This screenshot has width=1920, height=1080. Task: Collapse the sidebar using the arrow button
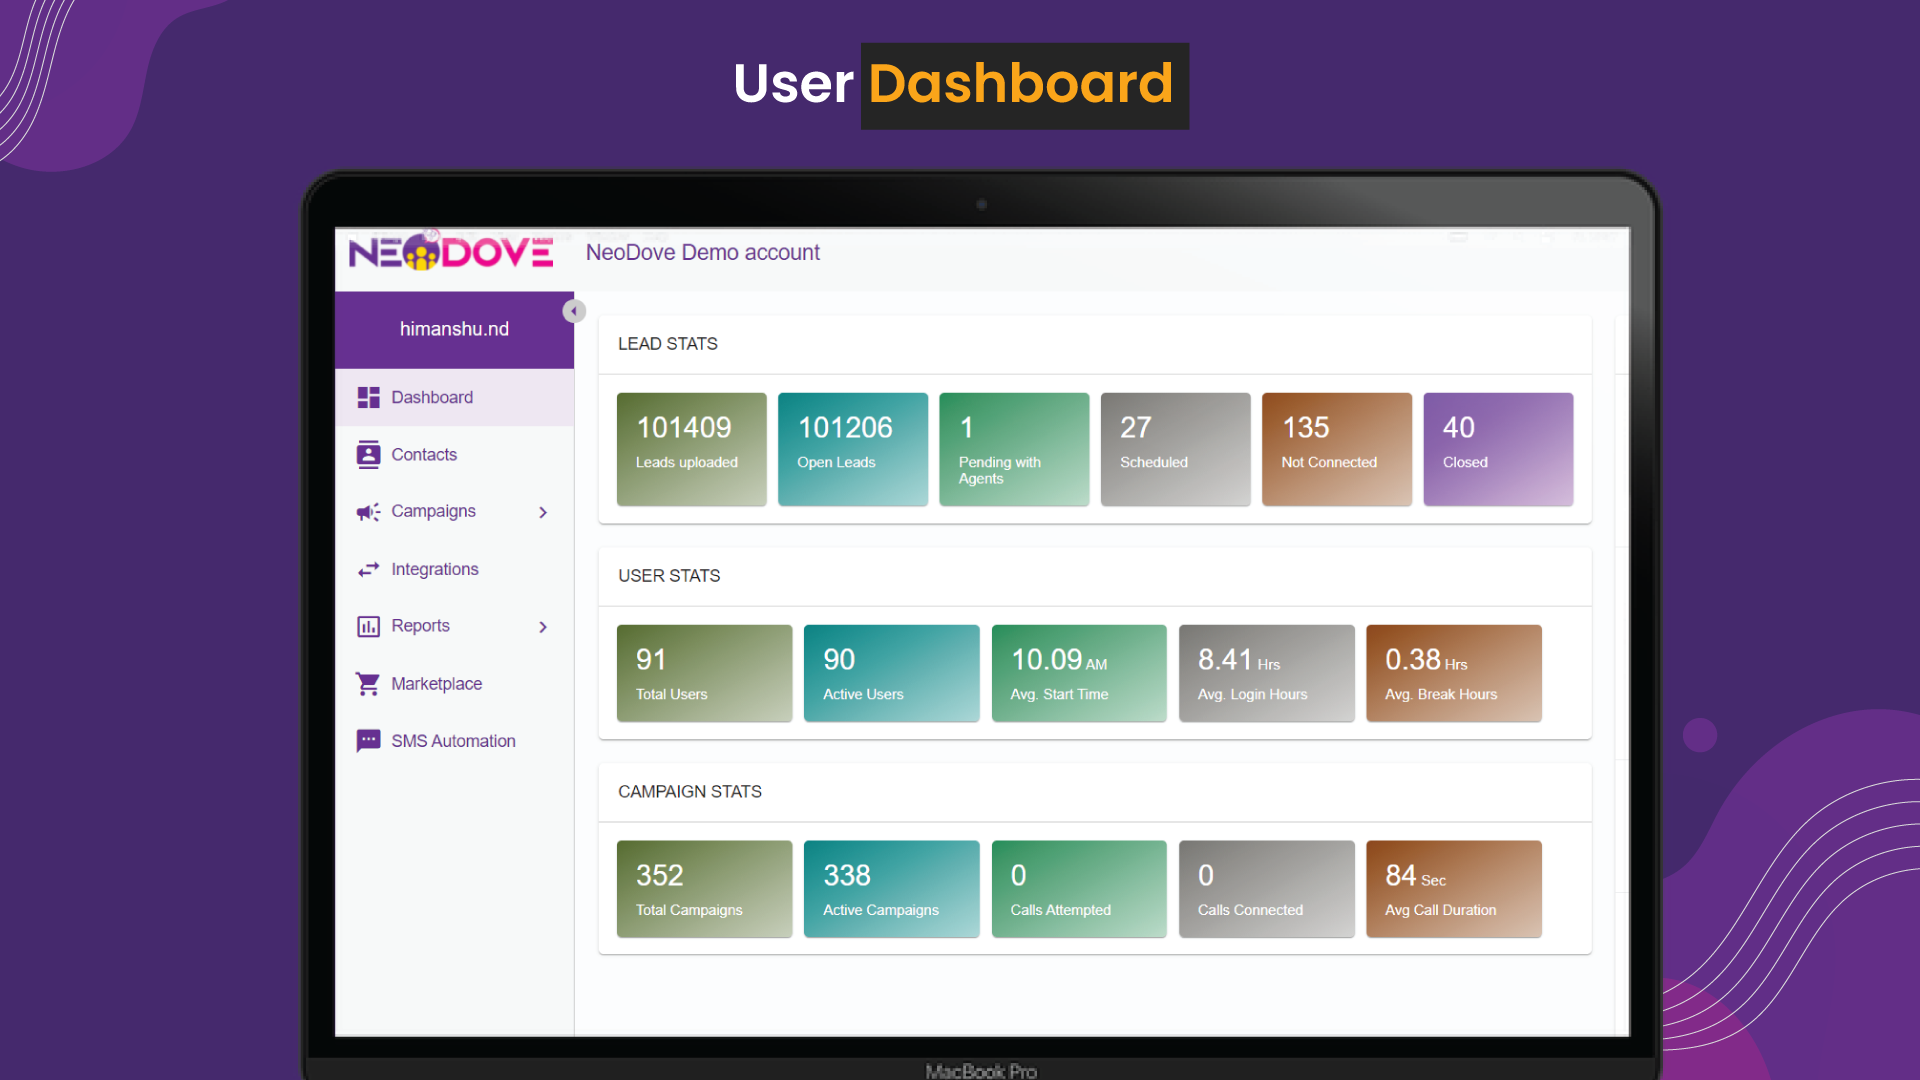pos(574,310)
